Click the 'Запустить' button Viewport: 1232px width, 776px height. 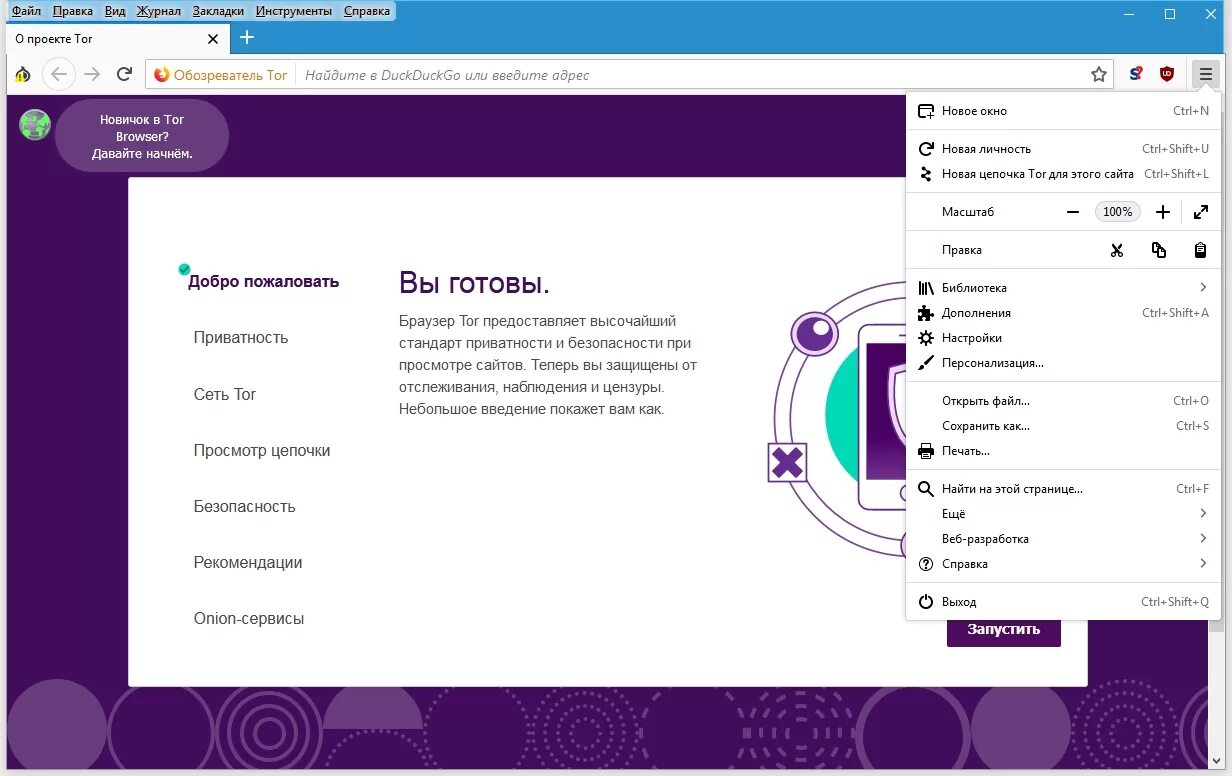point(1004,630)
